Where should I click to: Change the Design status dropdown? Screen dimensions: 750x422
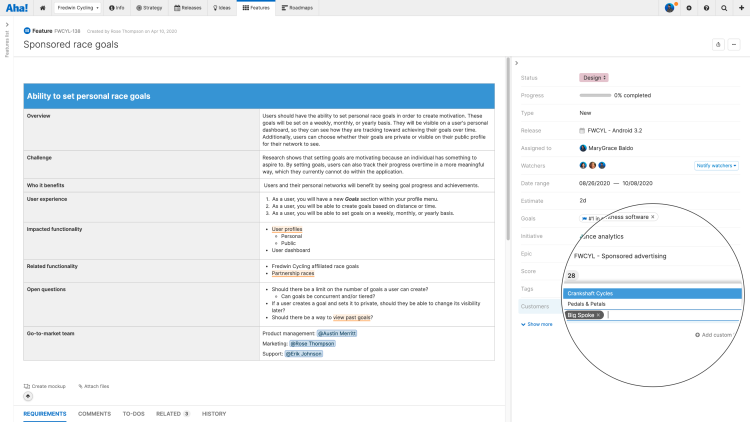coord(594,78)
